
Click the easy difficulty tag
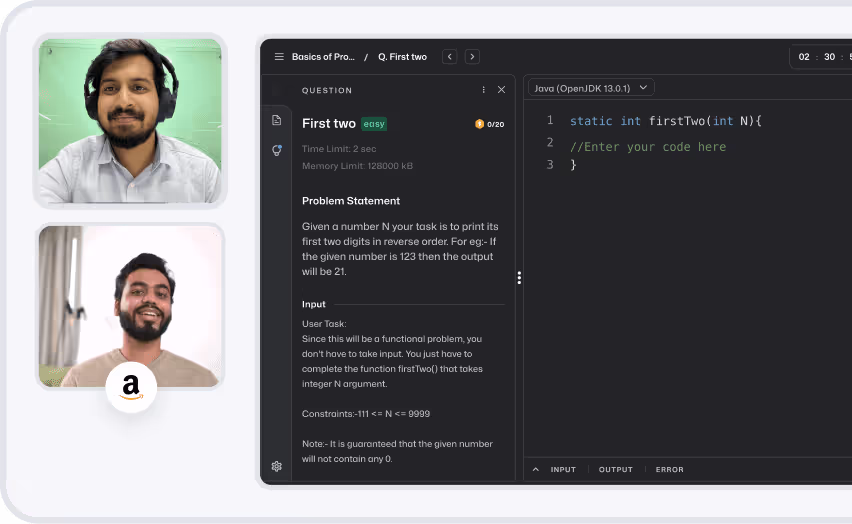pyautogui.click(x=374, y=124)
